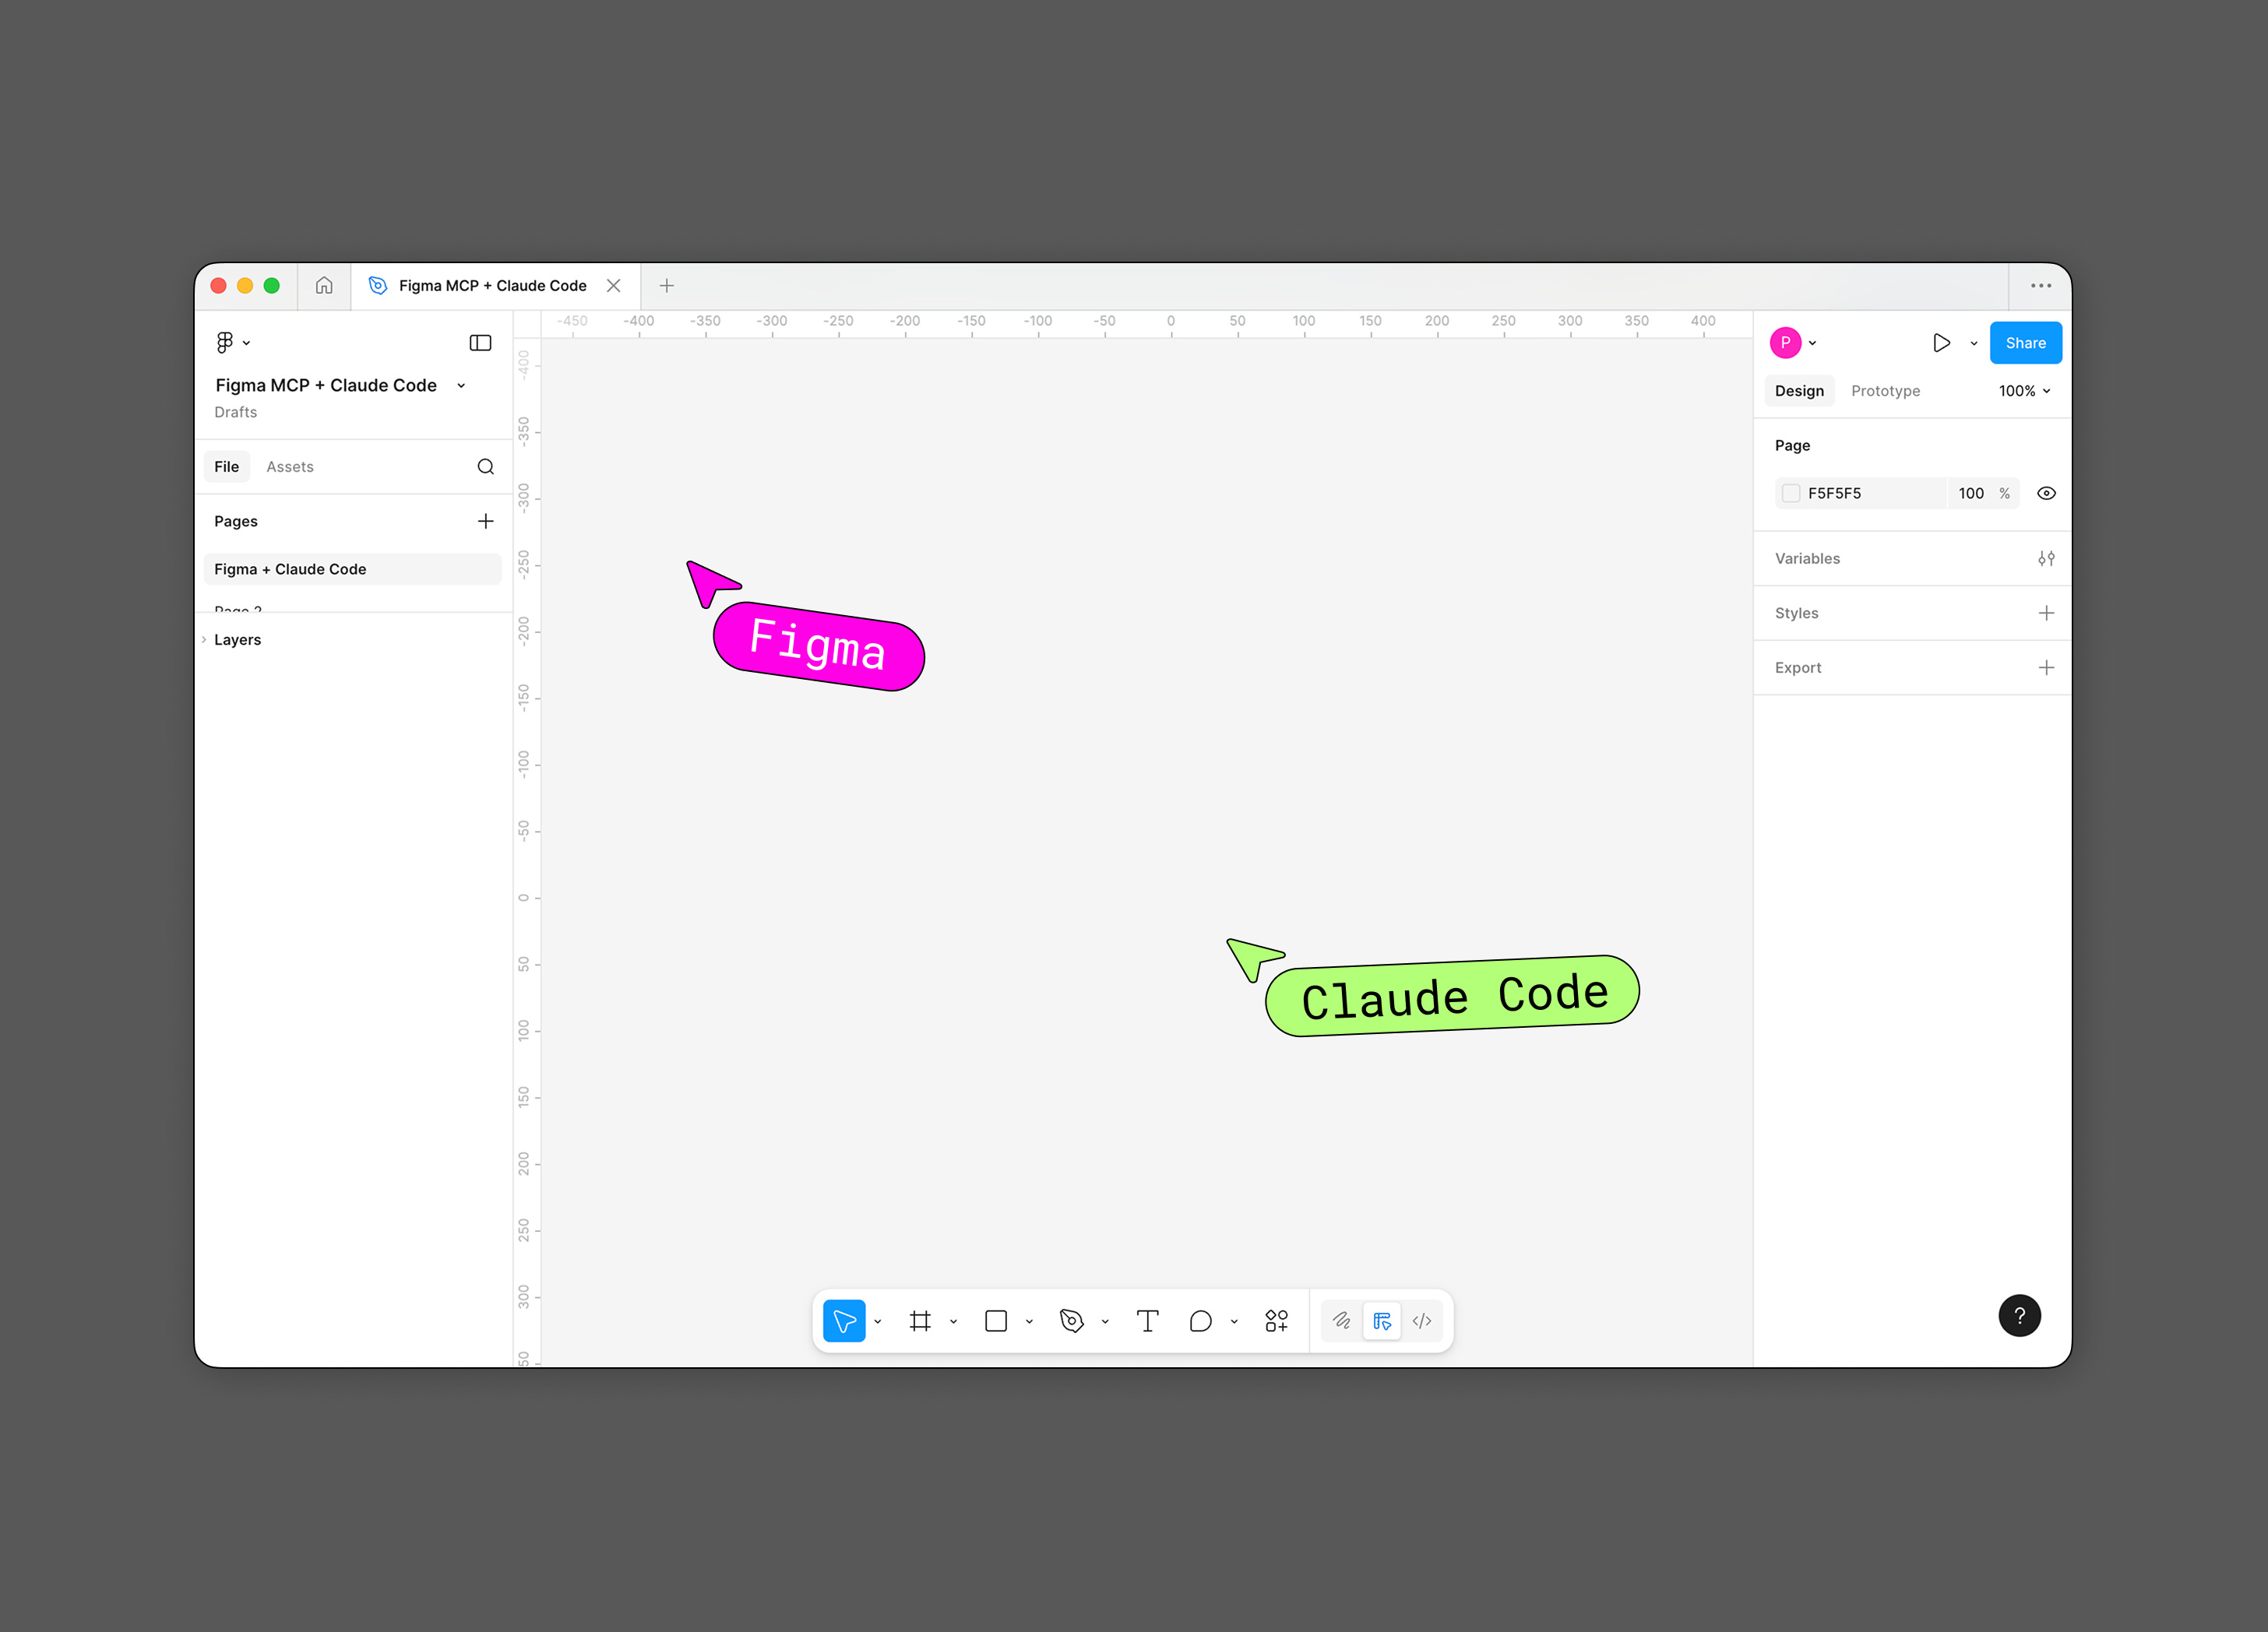This screenshot has width=2268, height=1632.
Task: Switch to the Assets tab
Action: click(x=290, y=467)
